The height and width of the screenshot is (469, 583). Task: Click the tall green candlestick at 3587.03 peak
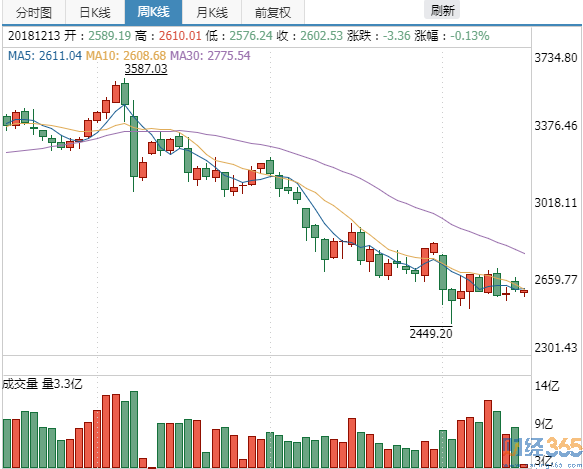125,94
